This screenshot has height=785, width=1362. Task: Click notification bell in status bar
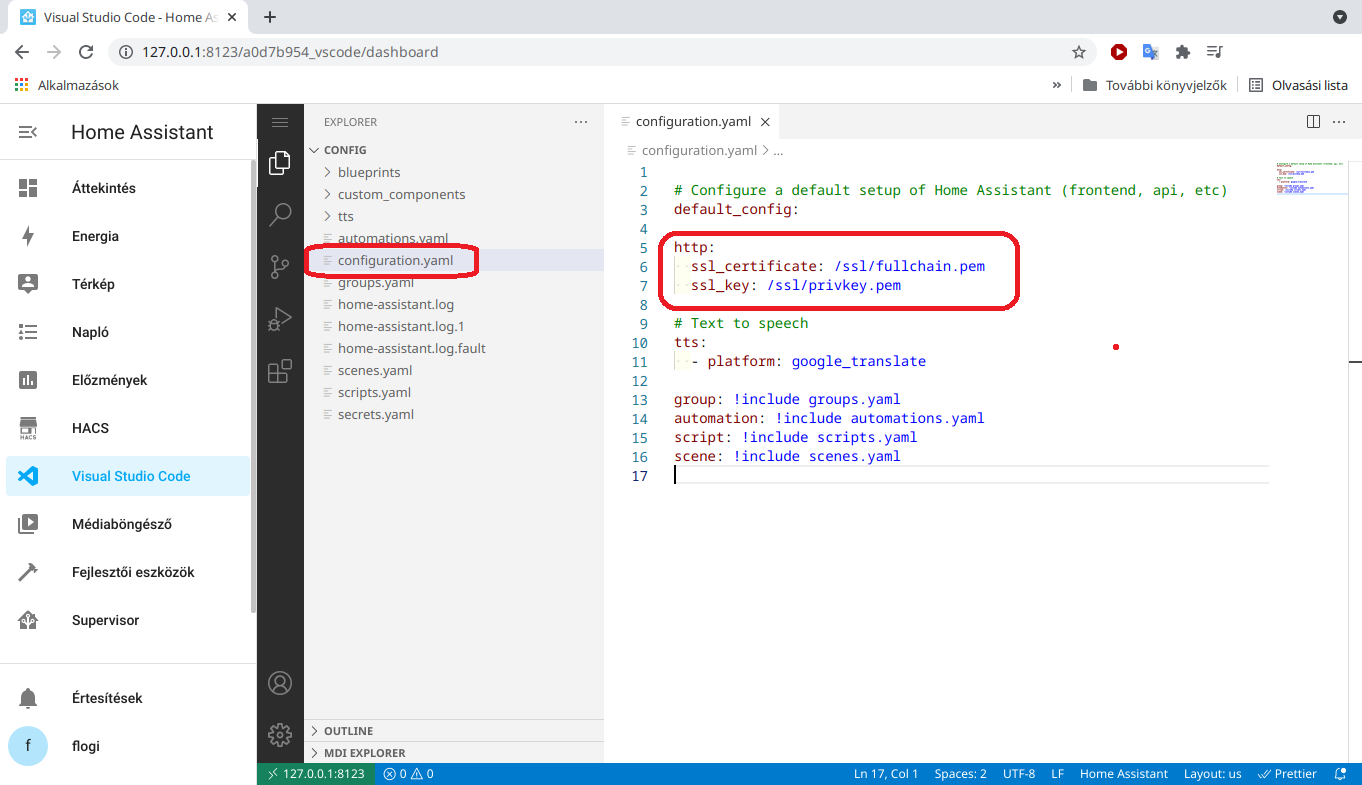click(1341, 774)
